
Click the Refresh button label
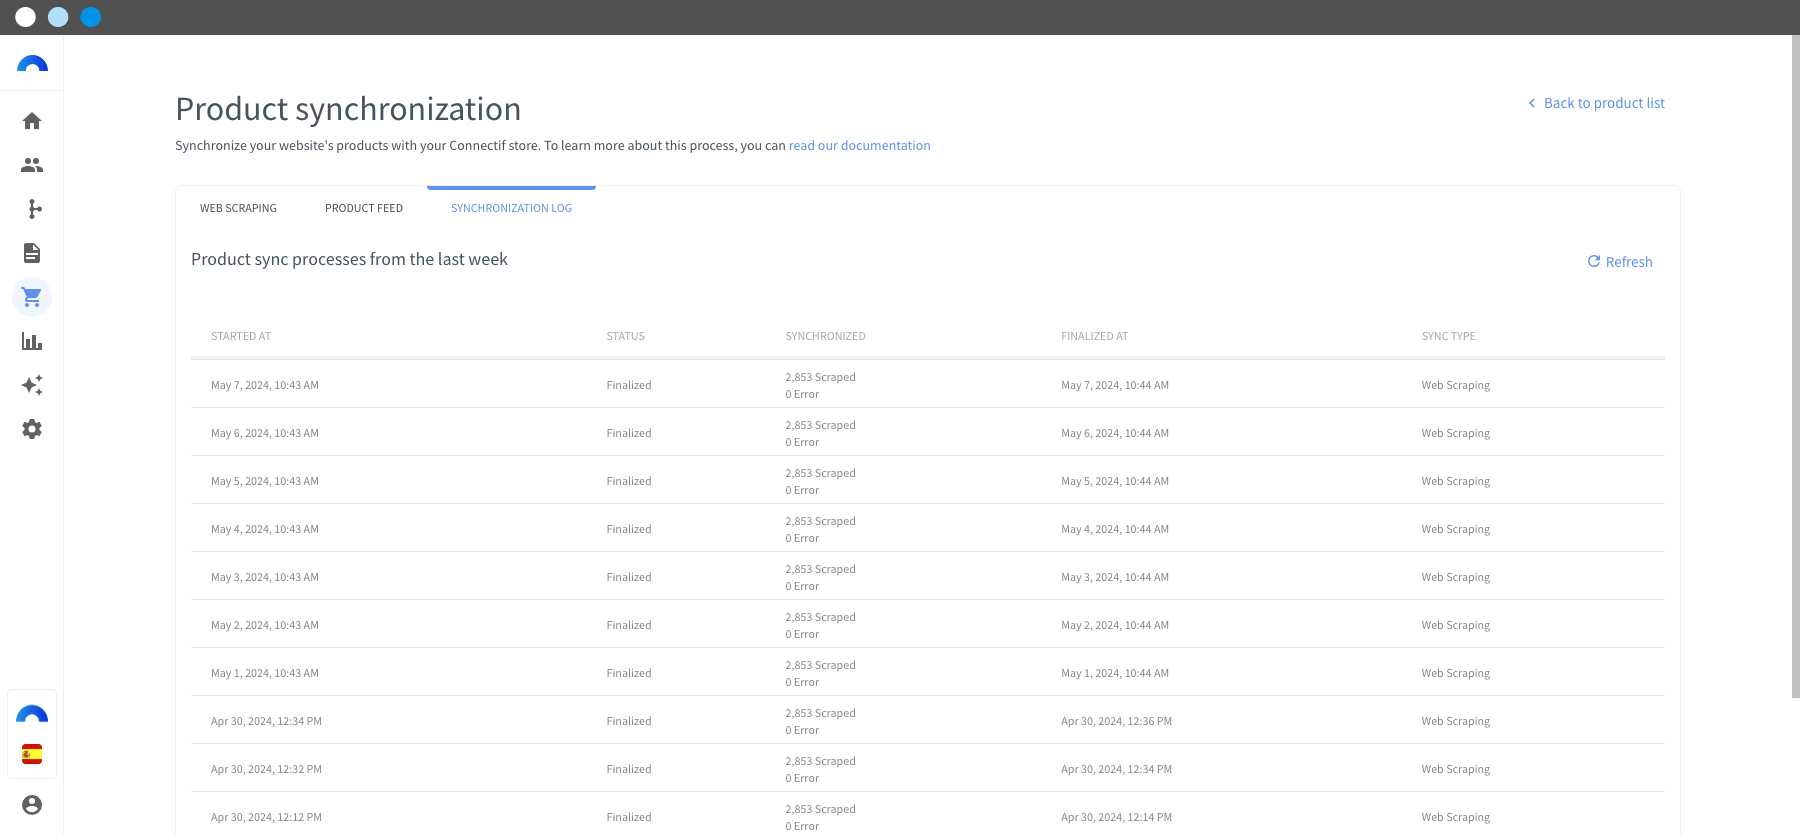1629,262
